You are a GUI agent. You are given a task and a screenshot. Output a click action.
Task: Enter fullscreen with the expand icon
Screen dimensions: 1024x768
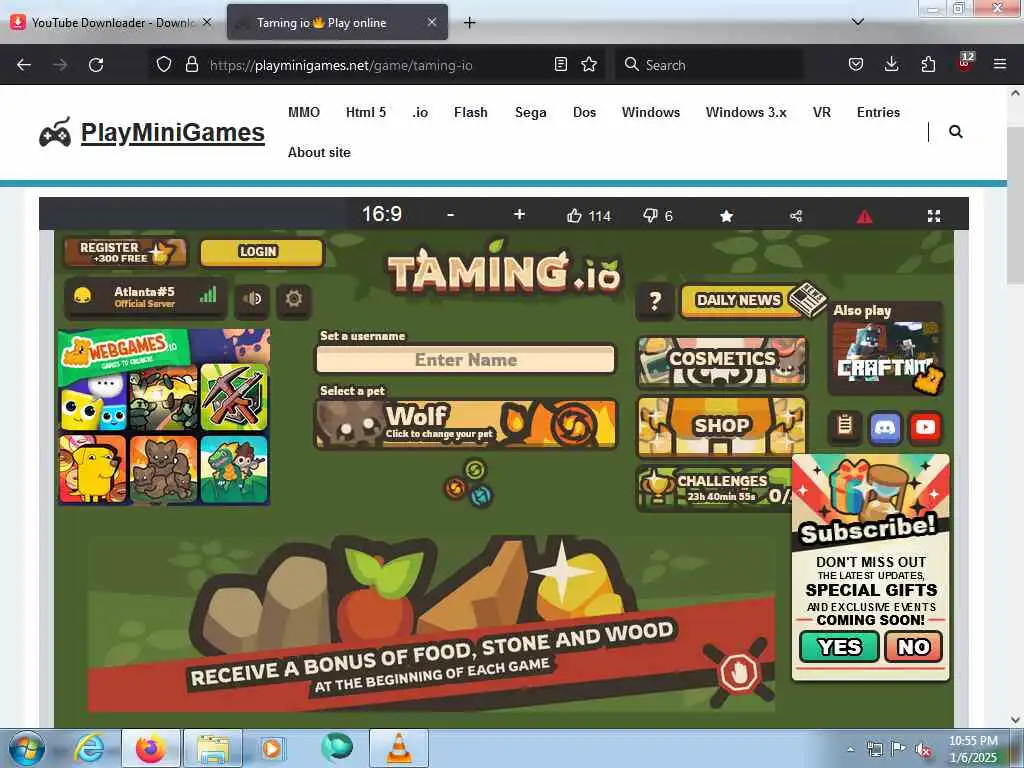[x=934, y=216]
